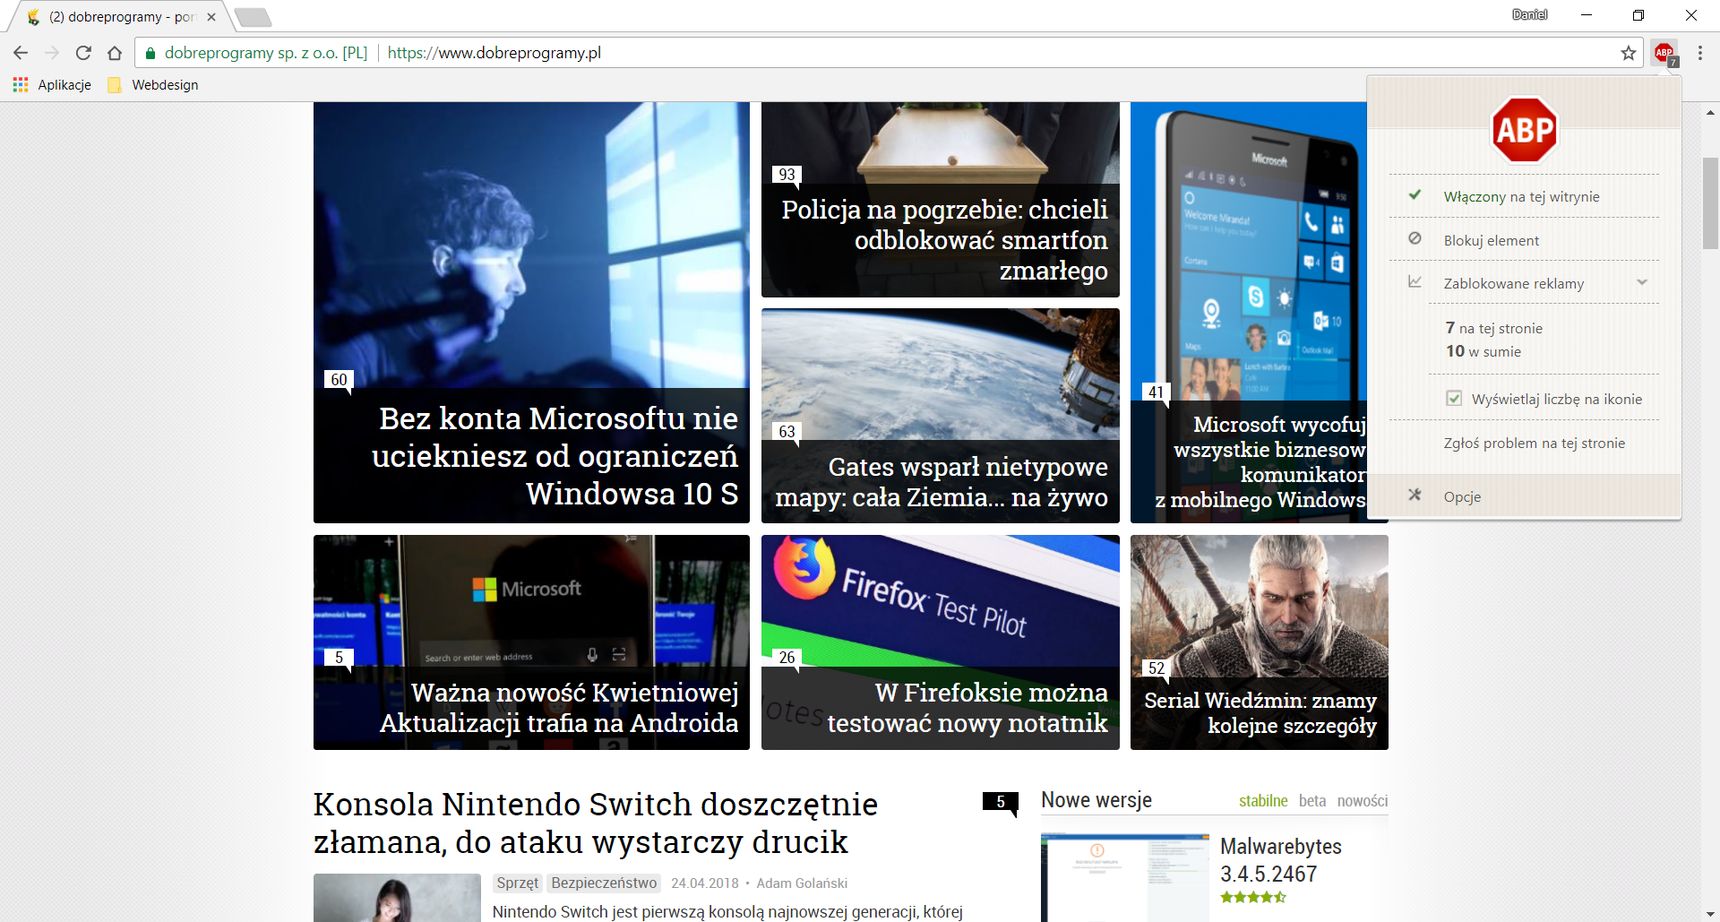Screen dimensions: 1720x922
Task: Switch to the beta tab
Action: (1312, 801)
